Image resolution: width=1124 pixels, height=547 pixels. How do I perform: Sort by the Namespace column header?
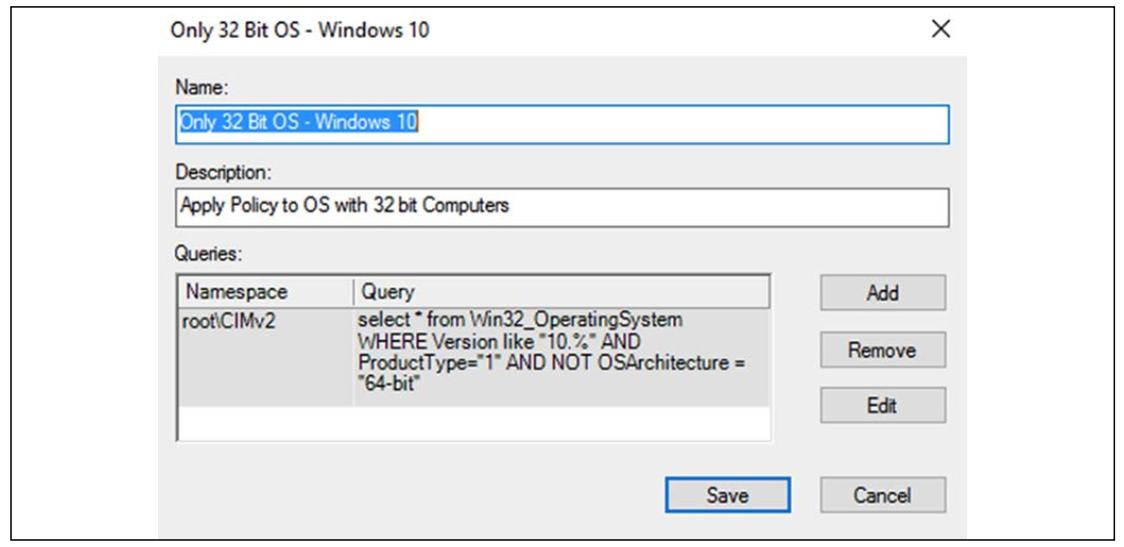[x=266, y=292]
